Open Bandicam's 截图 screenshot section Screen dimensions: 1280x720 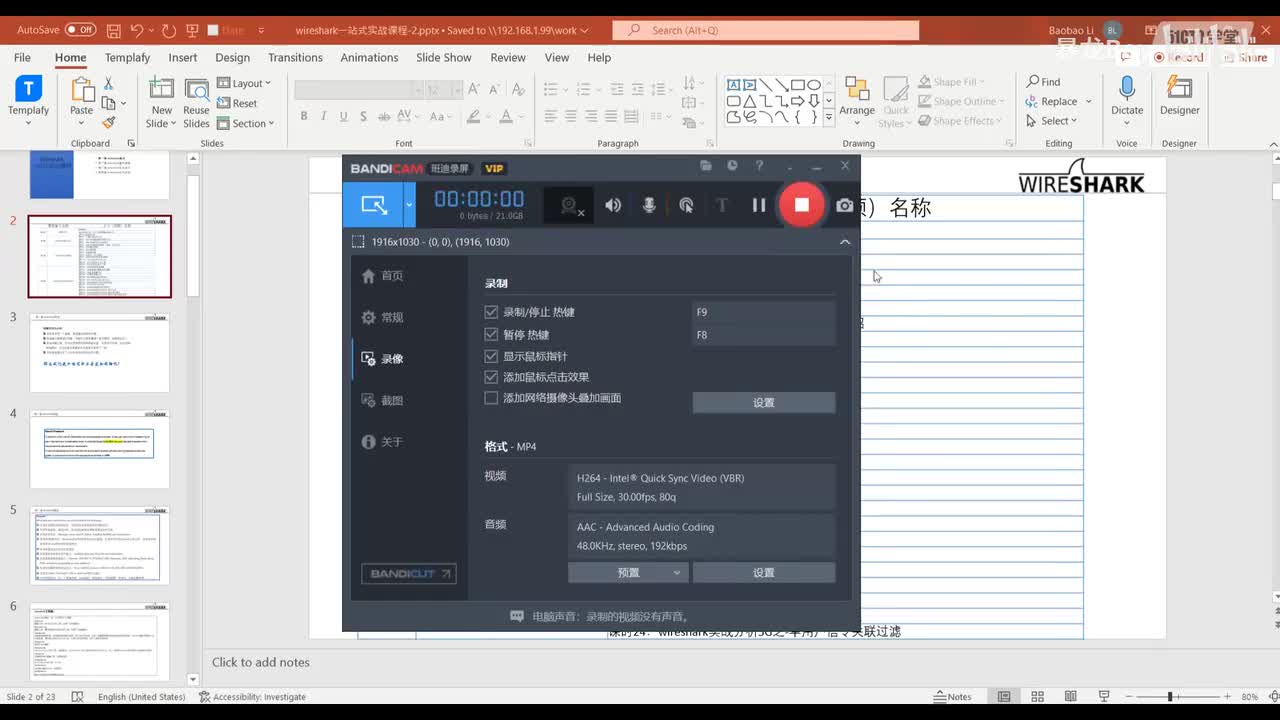coord(383,400)
